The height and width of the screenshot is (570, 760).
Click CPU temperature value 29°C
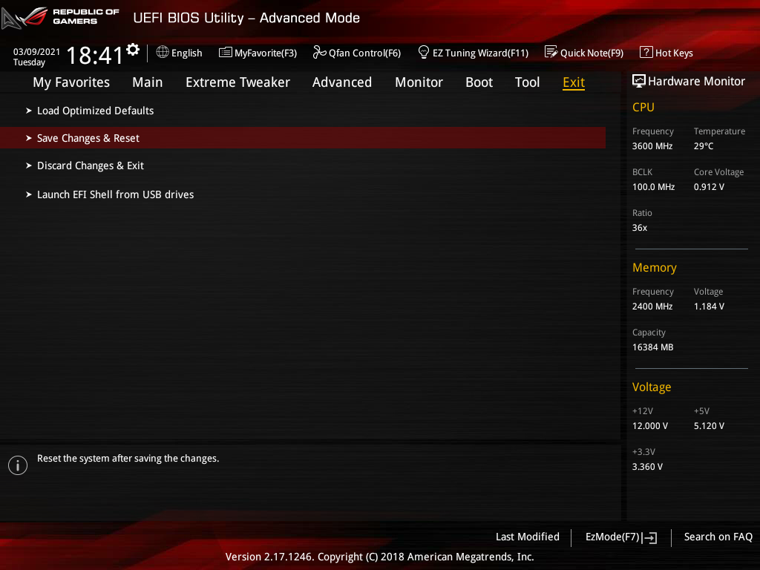[x=703, y=146]
